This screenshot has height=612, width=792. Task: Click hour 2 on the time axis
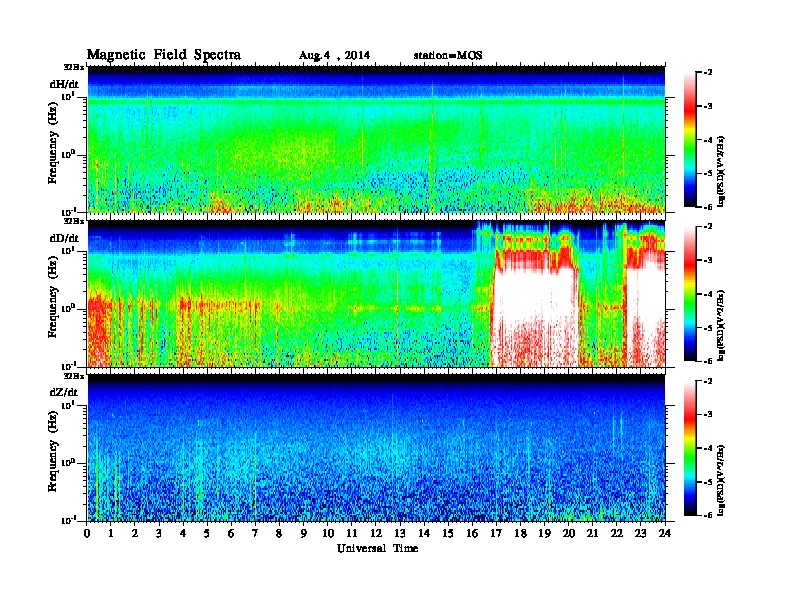point(135,534)
